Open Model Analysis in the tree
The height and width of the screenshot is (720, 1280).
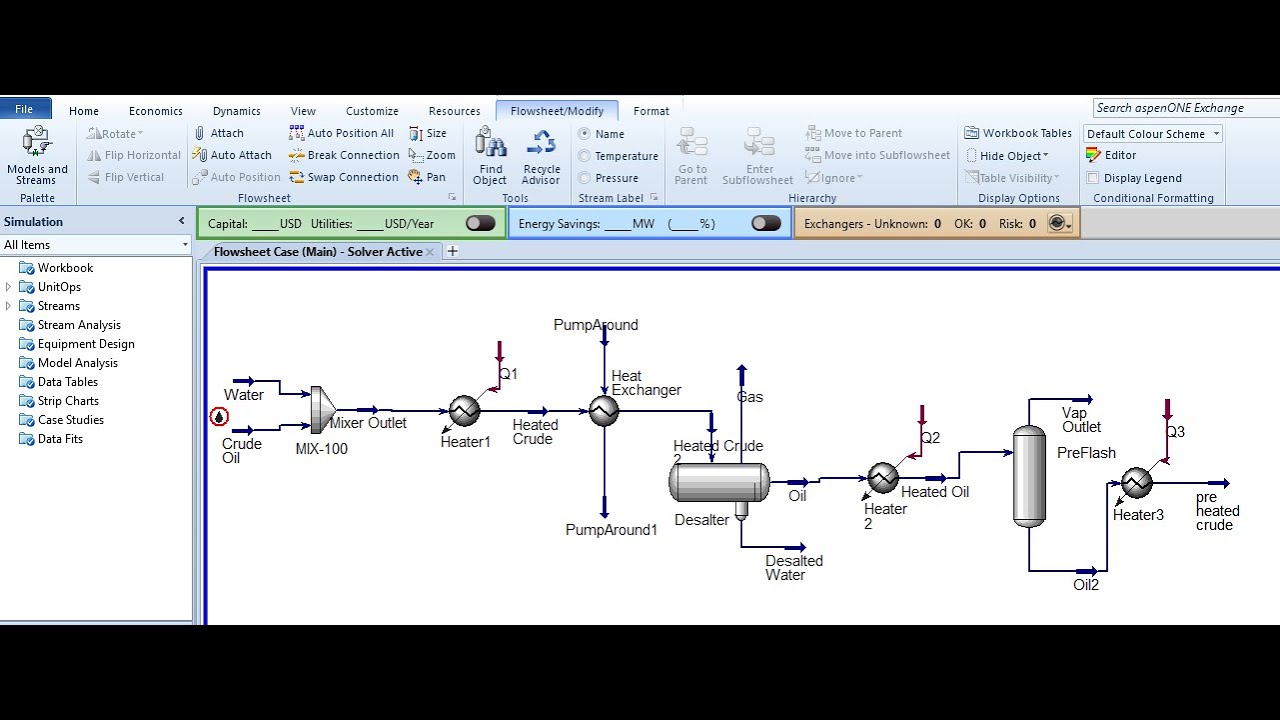77,363
